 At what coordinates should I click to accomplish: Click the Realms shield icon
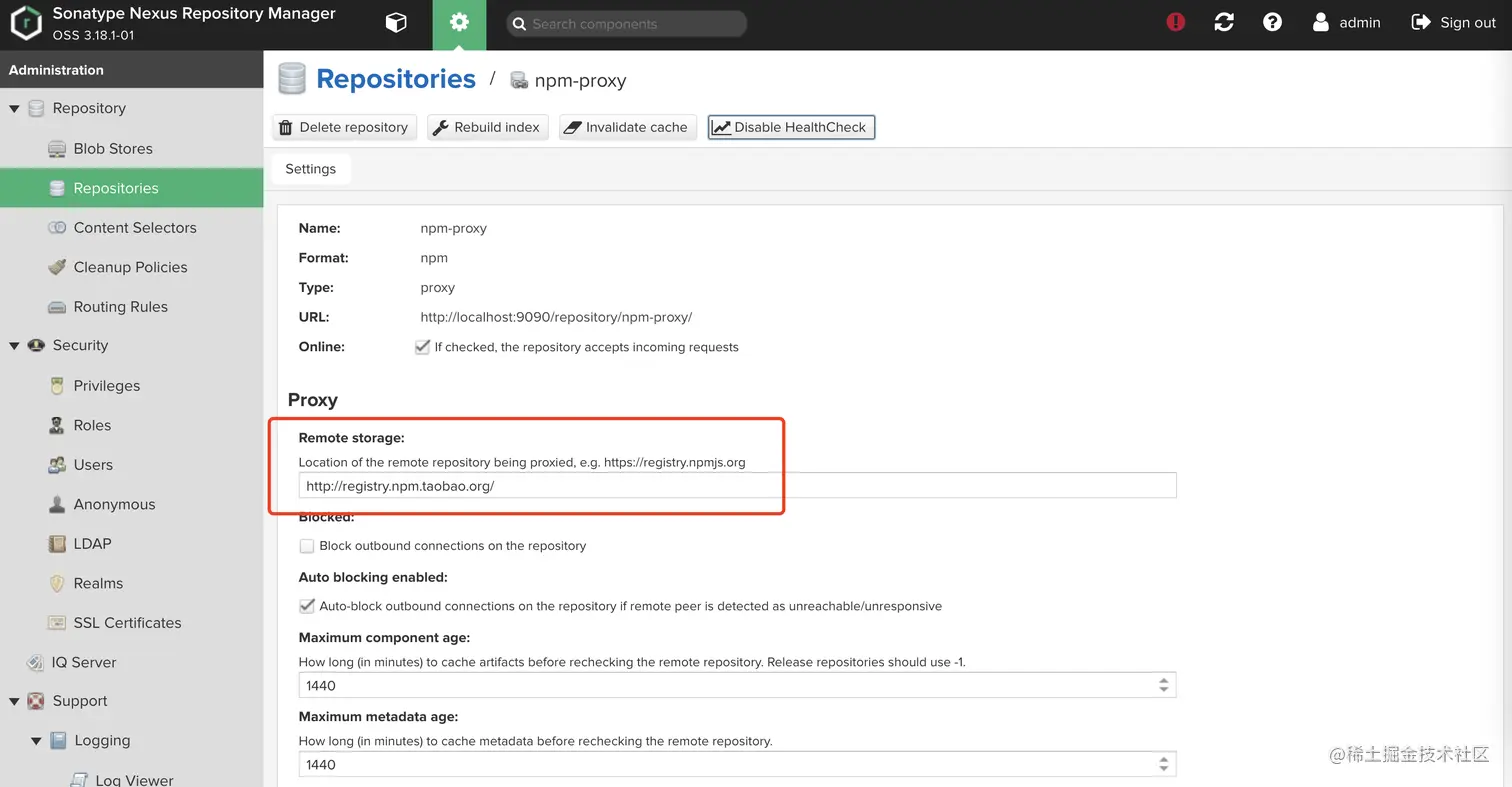pyautogui.click(x=57, y=583)
